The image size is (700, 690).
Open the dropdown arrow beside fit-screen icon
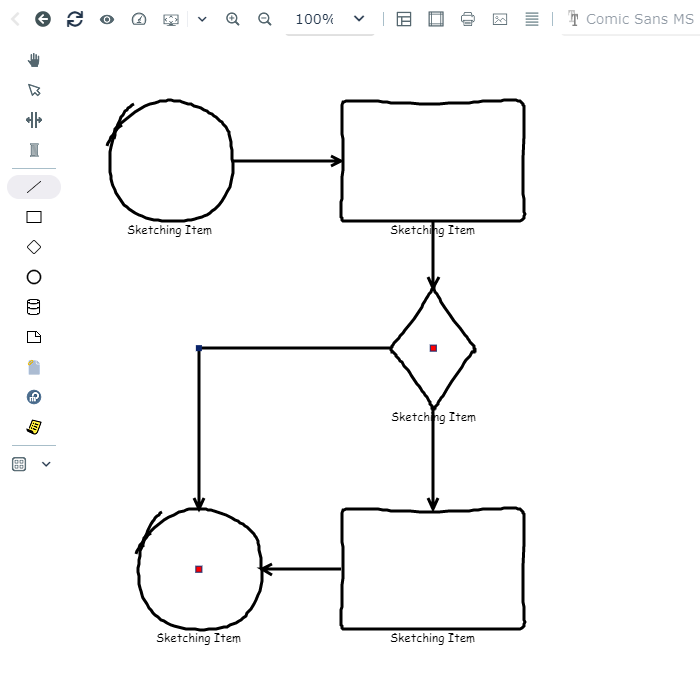[x=202, y=19]
